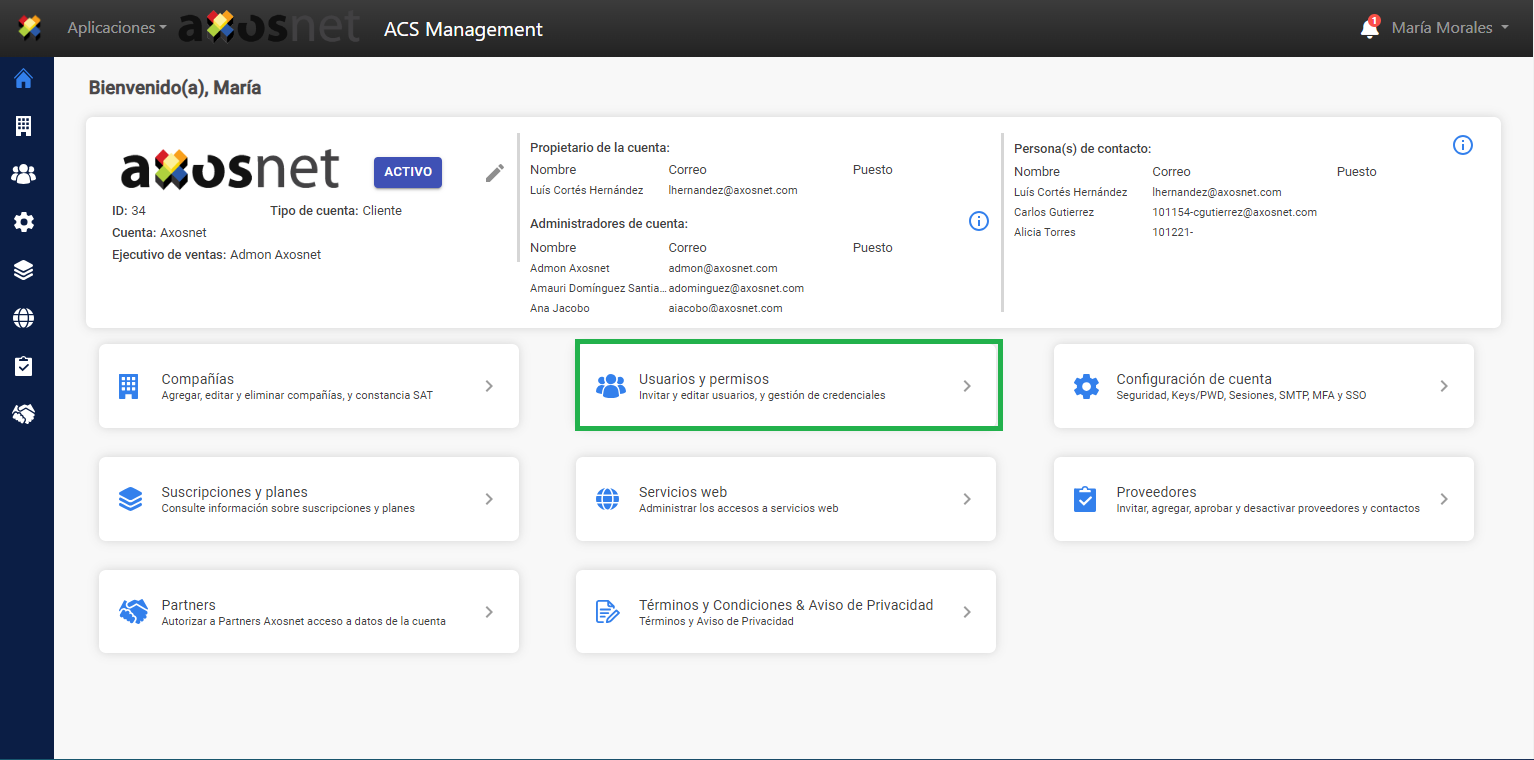Image resolution: width=1534 pixels, height=760 pixels.
Task: Open the globe Web services sidebar icon
Action: 24,318
